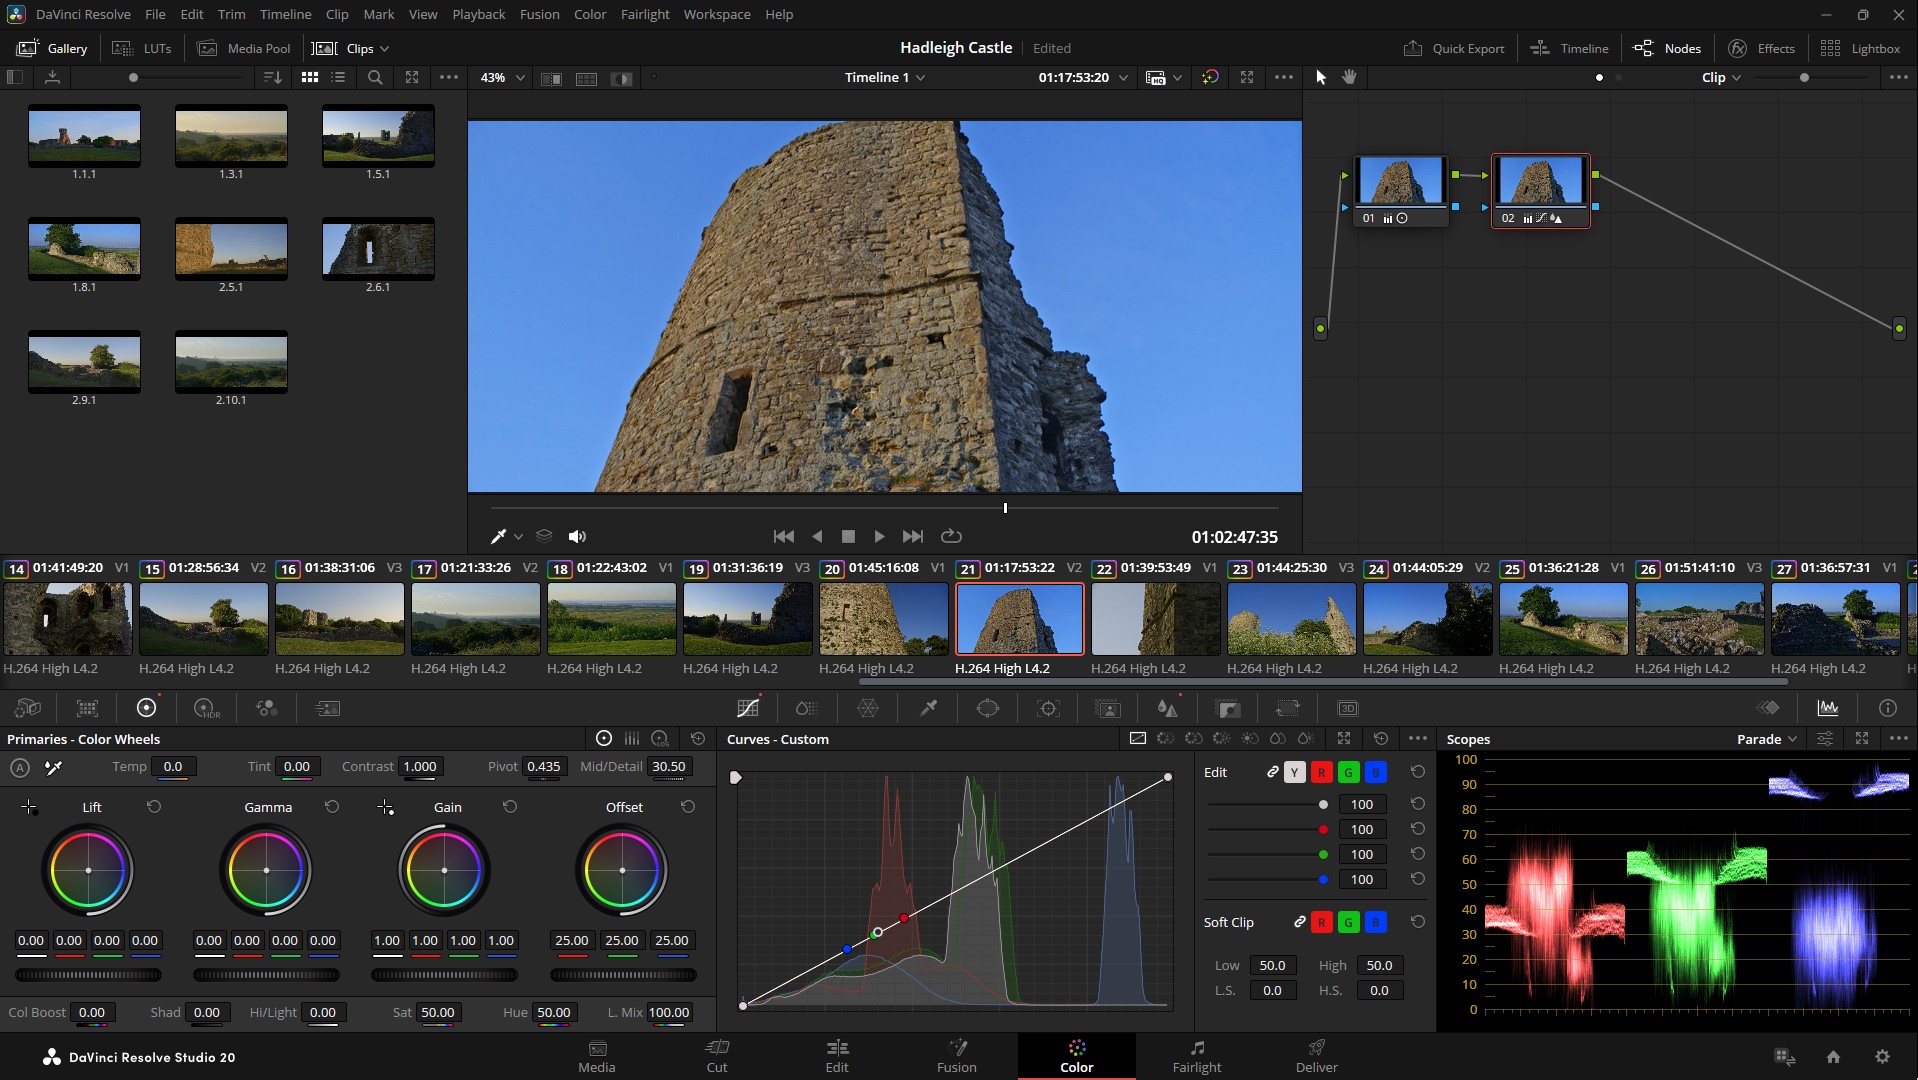Open the node graph Clip mode dropdown
Screen dimensions: 1918x1080
tap(1722, 77)
